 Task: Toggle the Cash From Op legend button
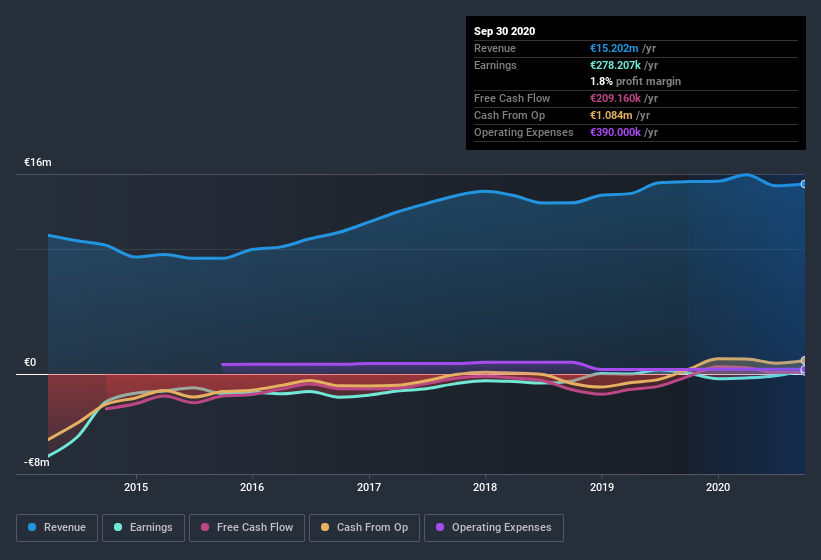(364, 528)
